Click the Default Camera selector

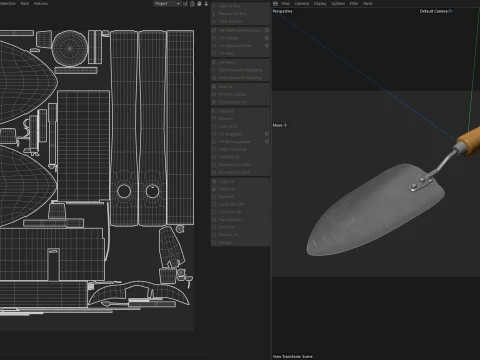coord(436,11)
